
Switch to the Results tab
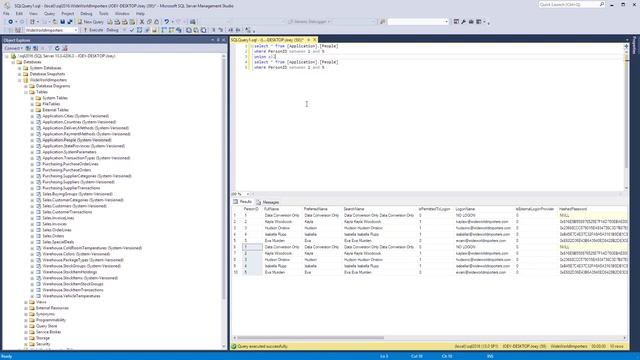pyautogui.click(x=243, y=202)
